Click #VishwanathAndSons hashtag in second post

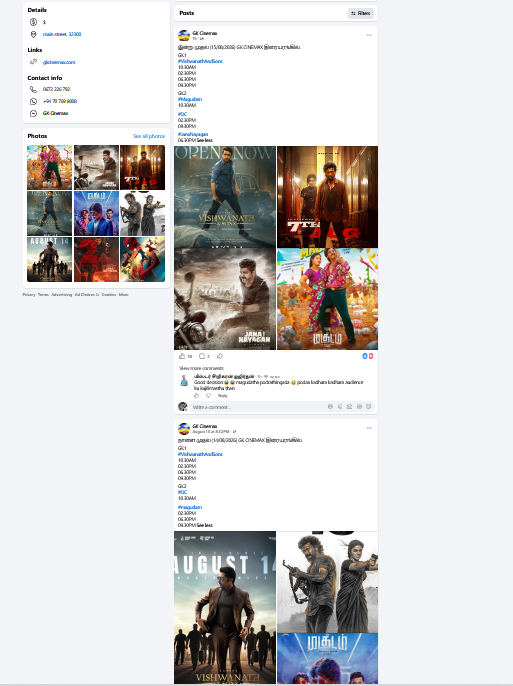200,454
